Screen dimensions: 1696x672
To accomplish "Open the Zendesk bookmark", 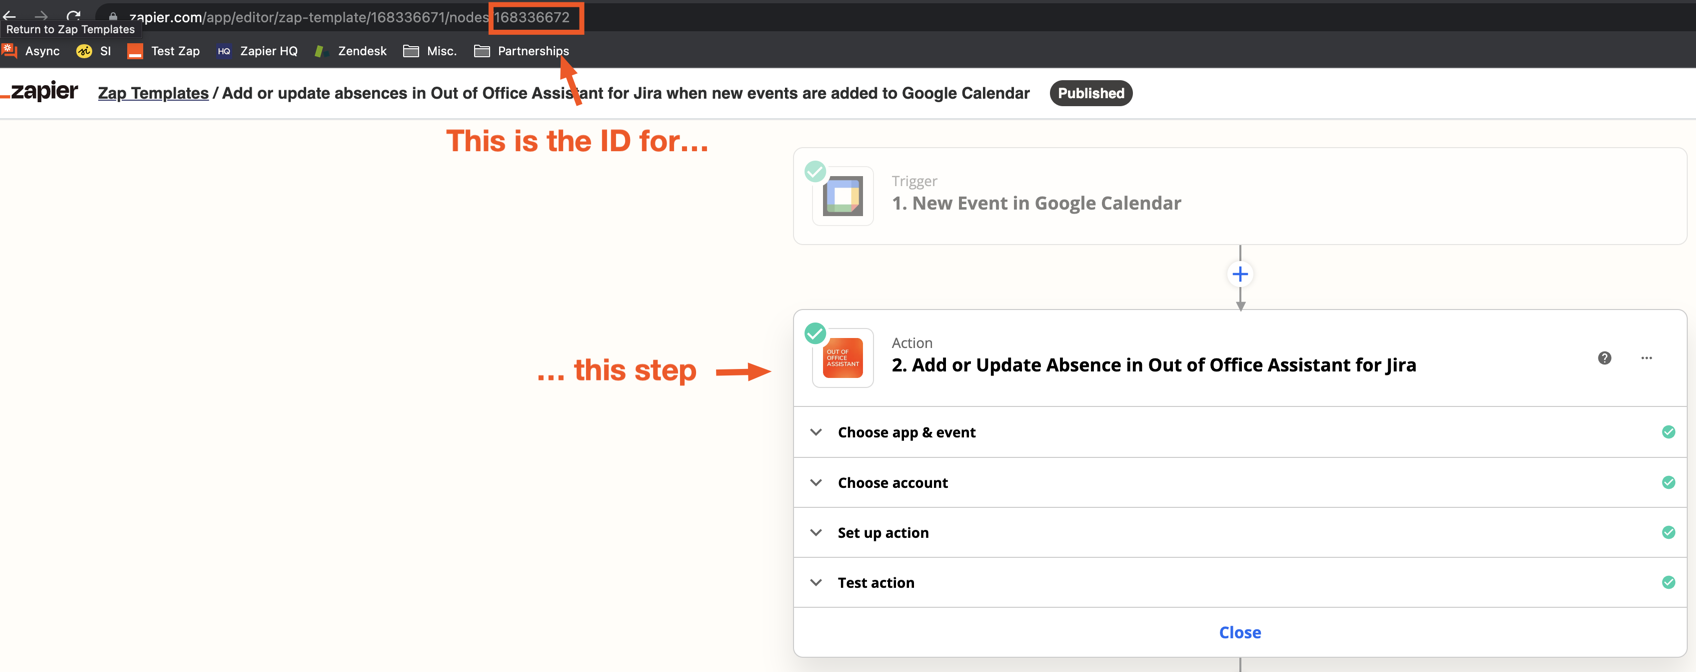I will pos(351,51).
